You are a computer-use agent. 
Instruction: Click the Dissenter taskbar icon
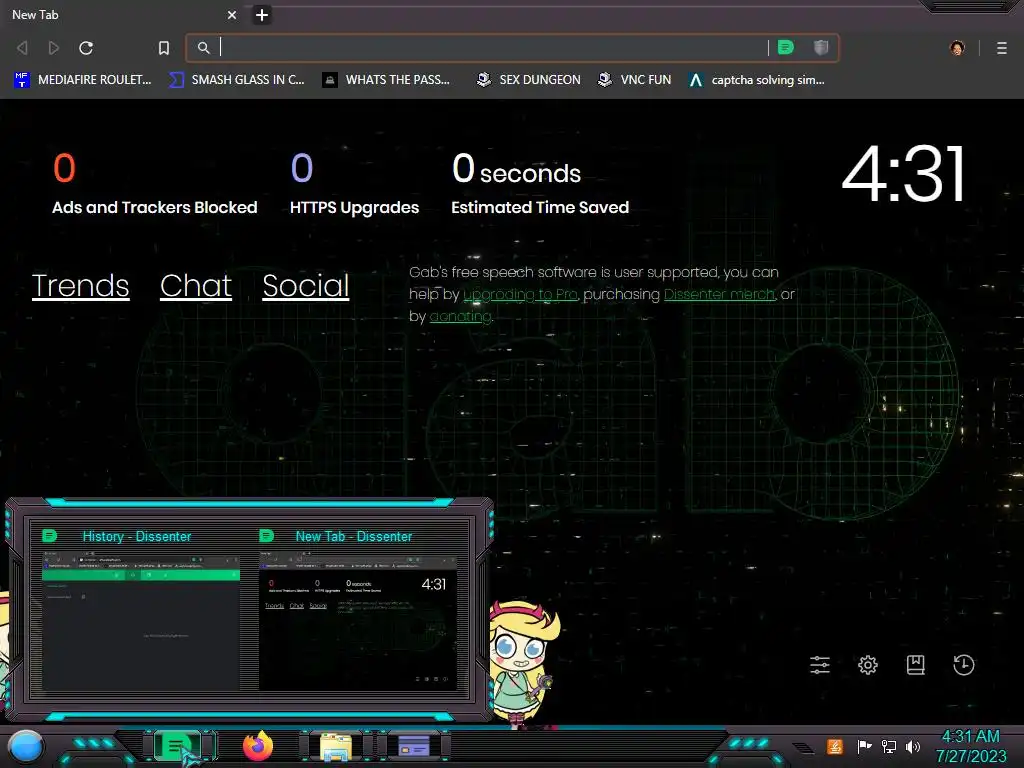pyautogui.click(x=177, y=746)
